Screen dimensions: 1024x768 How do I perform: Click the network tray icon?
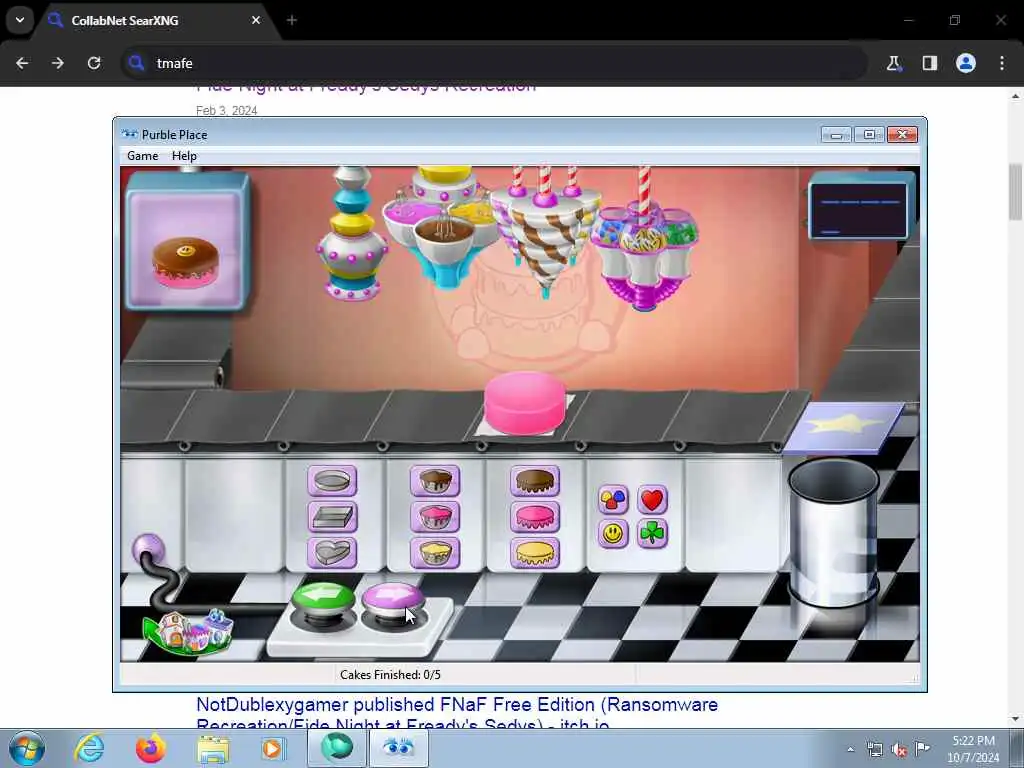click(x=875, y=750)
